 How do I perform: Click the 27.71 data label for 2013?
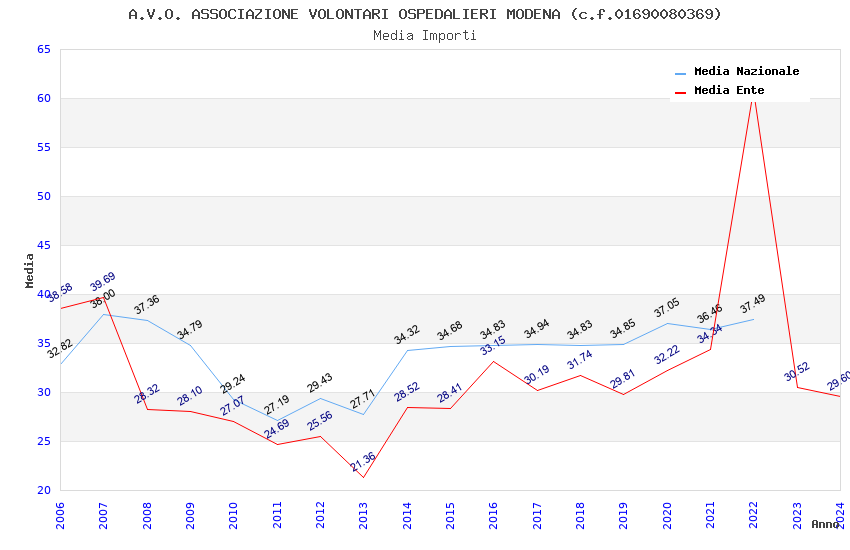click(x=362, y=399)
